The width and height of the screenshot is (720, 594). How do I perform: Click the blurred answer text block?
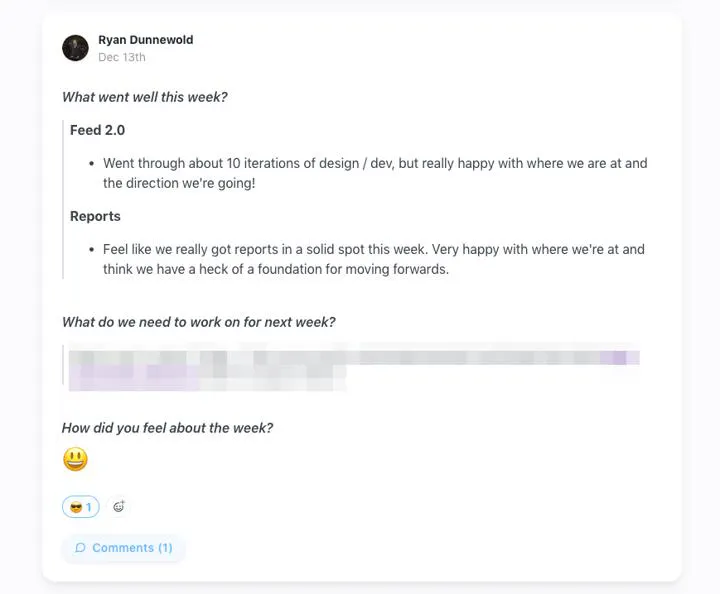[x=350, y=358]
